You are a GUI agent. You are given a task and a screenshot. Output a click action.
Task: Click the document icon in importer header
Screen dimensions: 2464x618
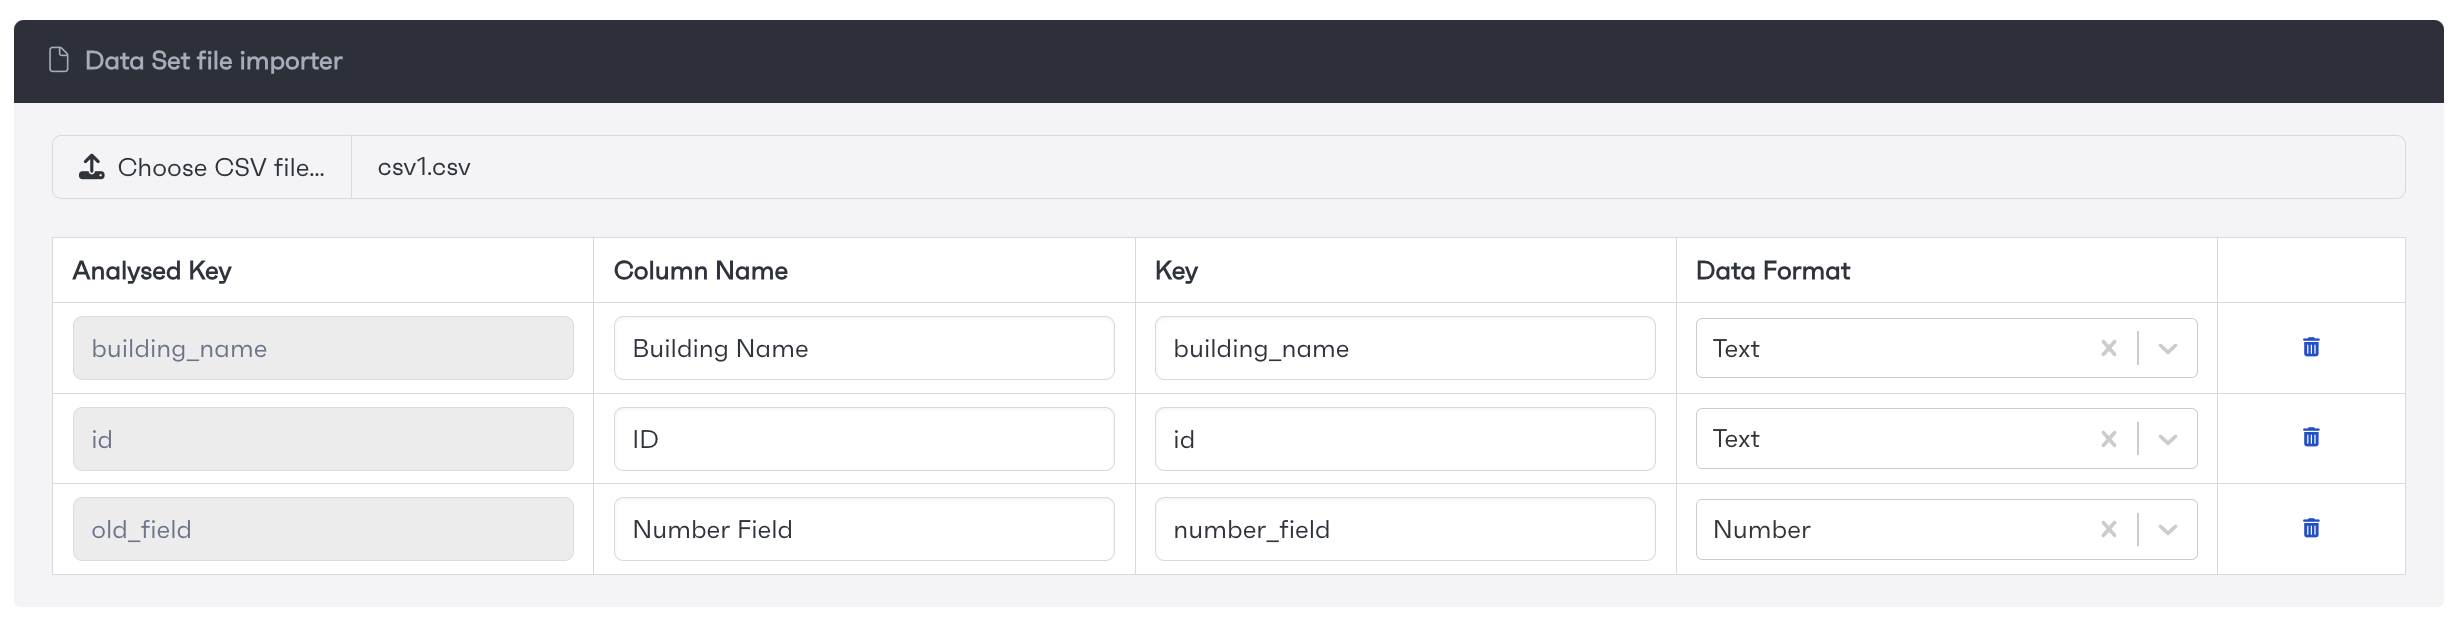pyautogui.click(x=59, y=60)
